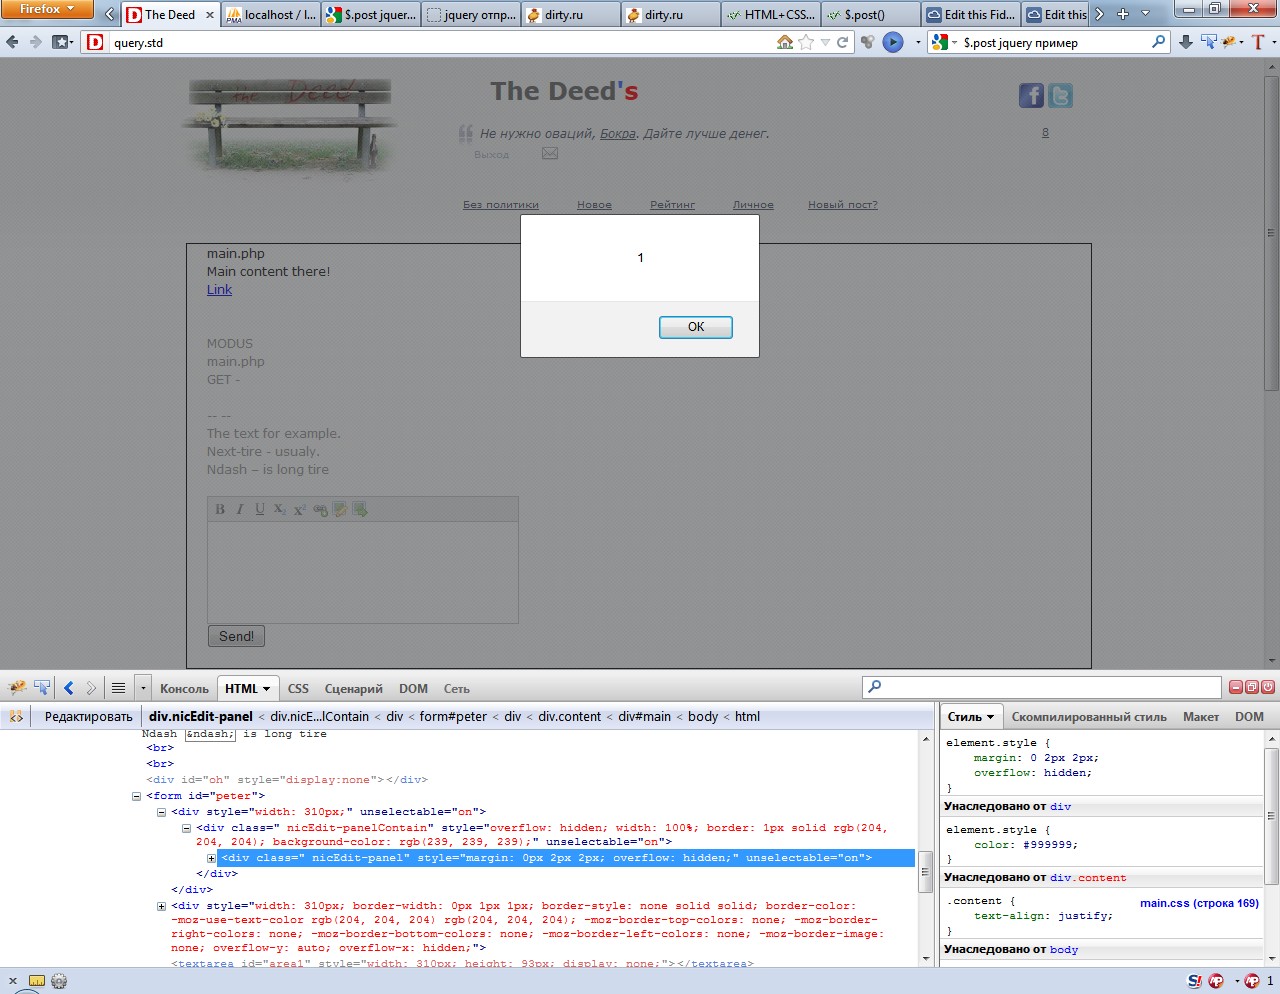This screenshot has height=994, width=1280.
Task: Open the bookmarks star menu button
Action: [x=63, y=42]
